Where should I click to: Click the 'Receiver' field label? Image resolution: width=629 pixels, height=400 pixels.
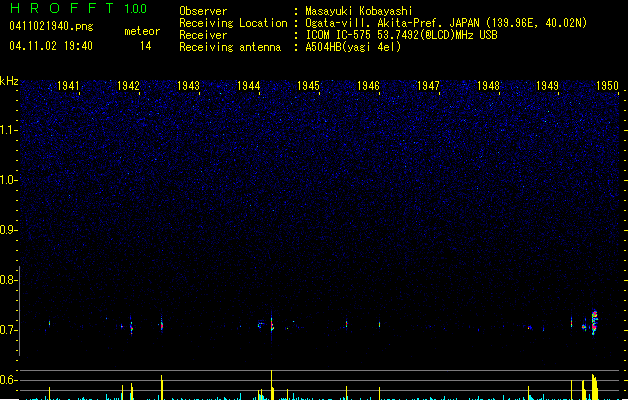(x=203, y=35)
